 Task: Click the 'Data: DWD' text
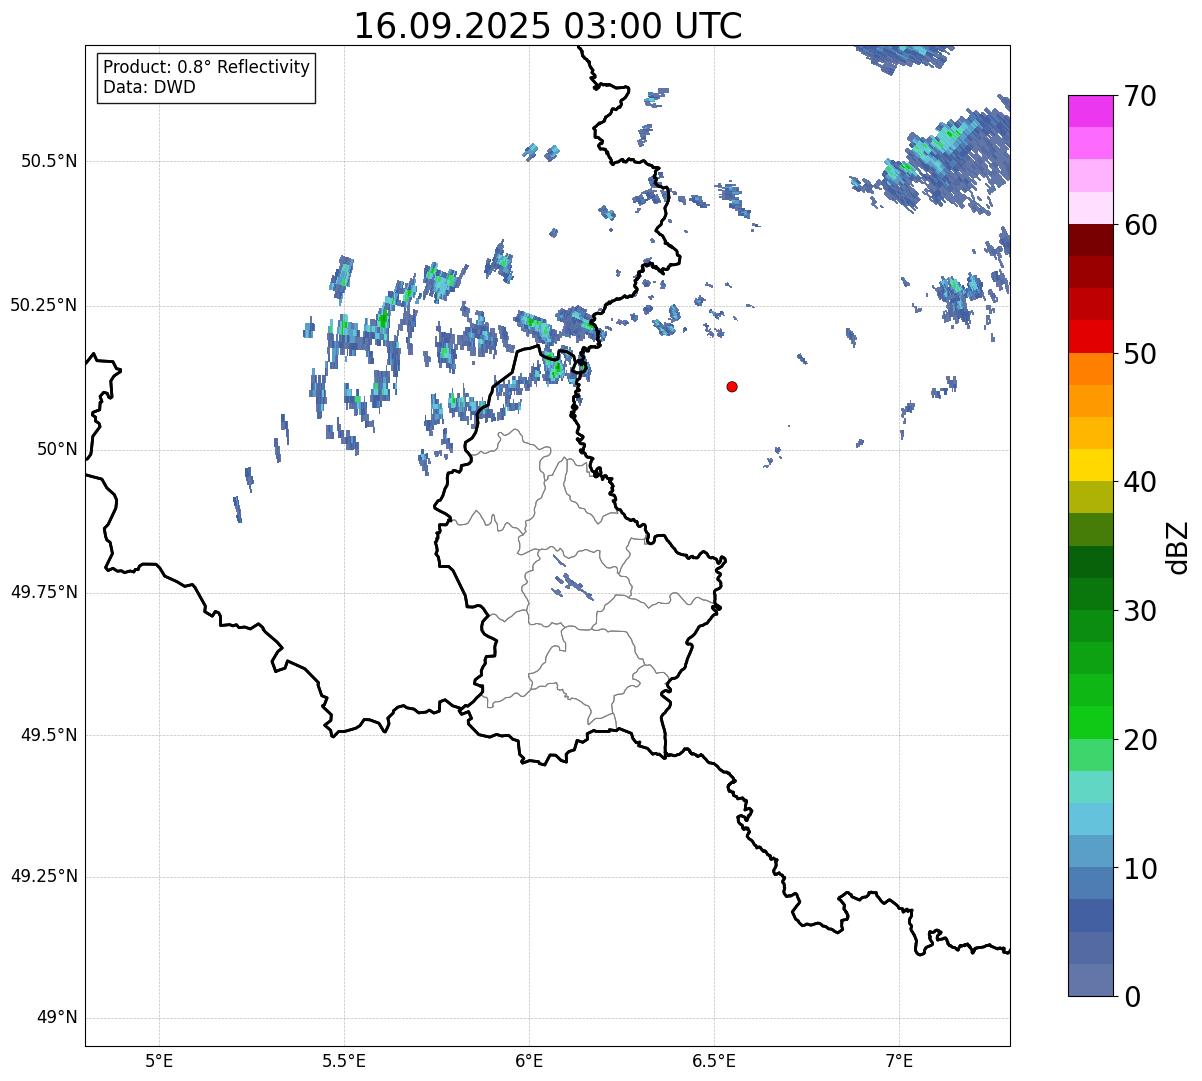point(150,87)
